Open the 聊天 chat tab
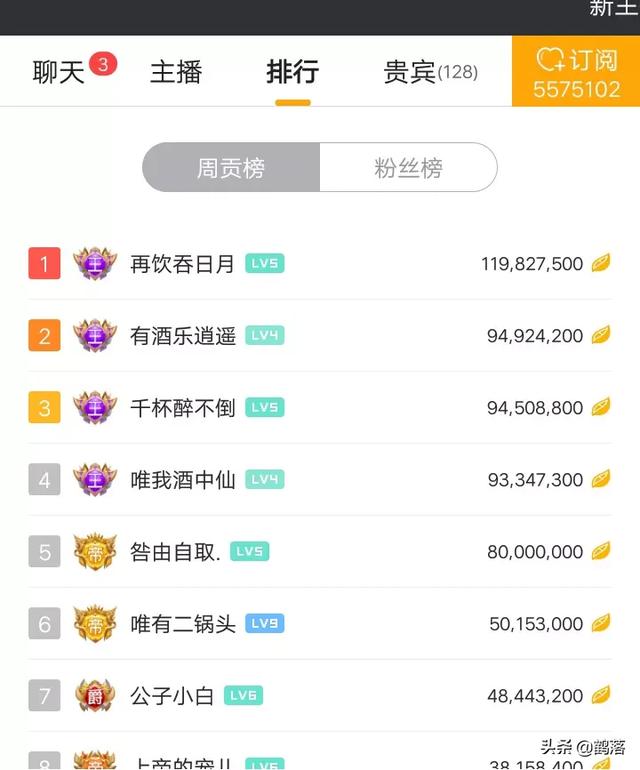The image size is (640, 770). coord(58,72)
